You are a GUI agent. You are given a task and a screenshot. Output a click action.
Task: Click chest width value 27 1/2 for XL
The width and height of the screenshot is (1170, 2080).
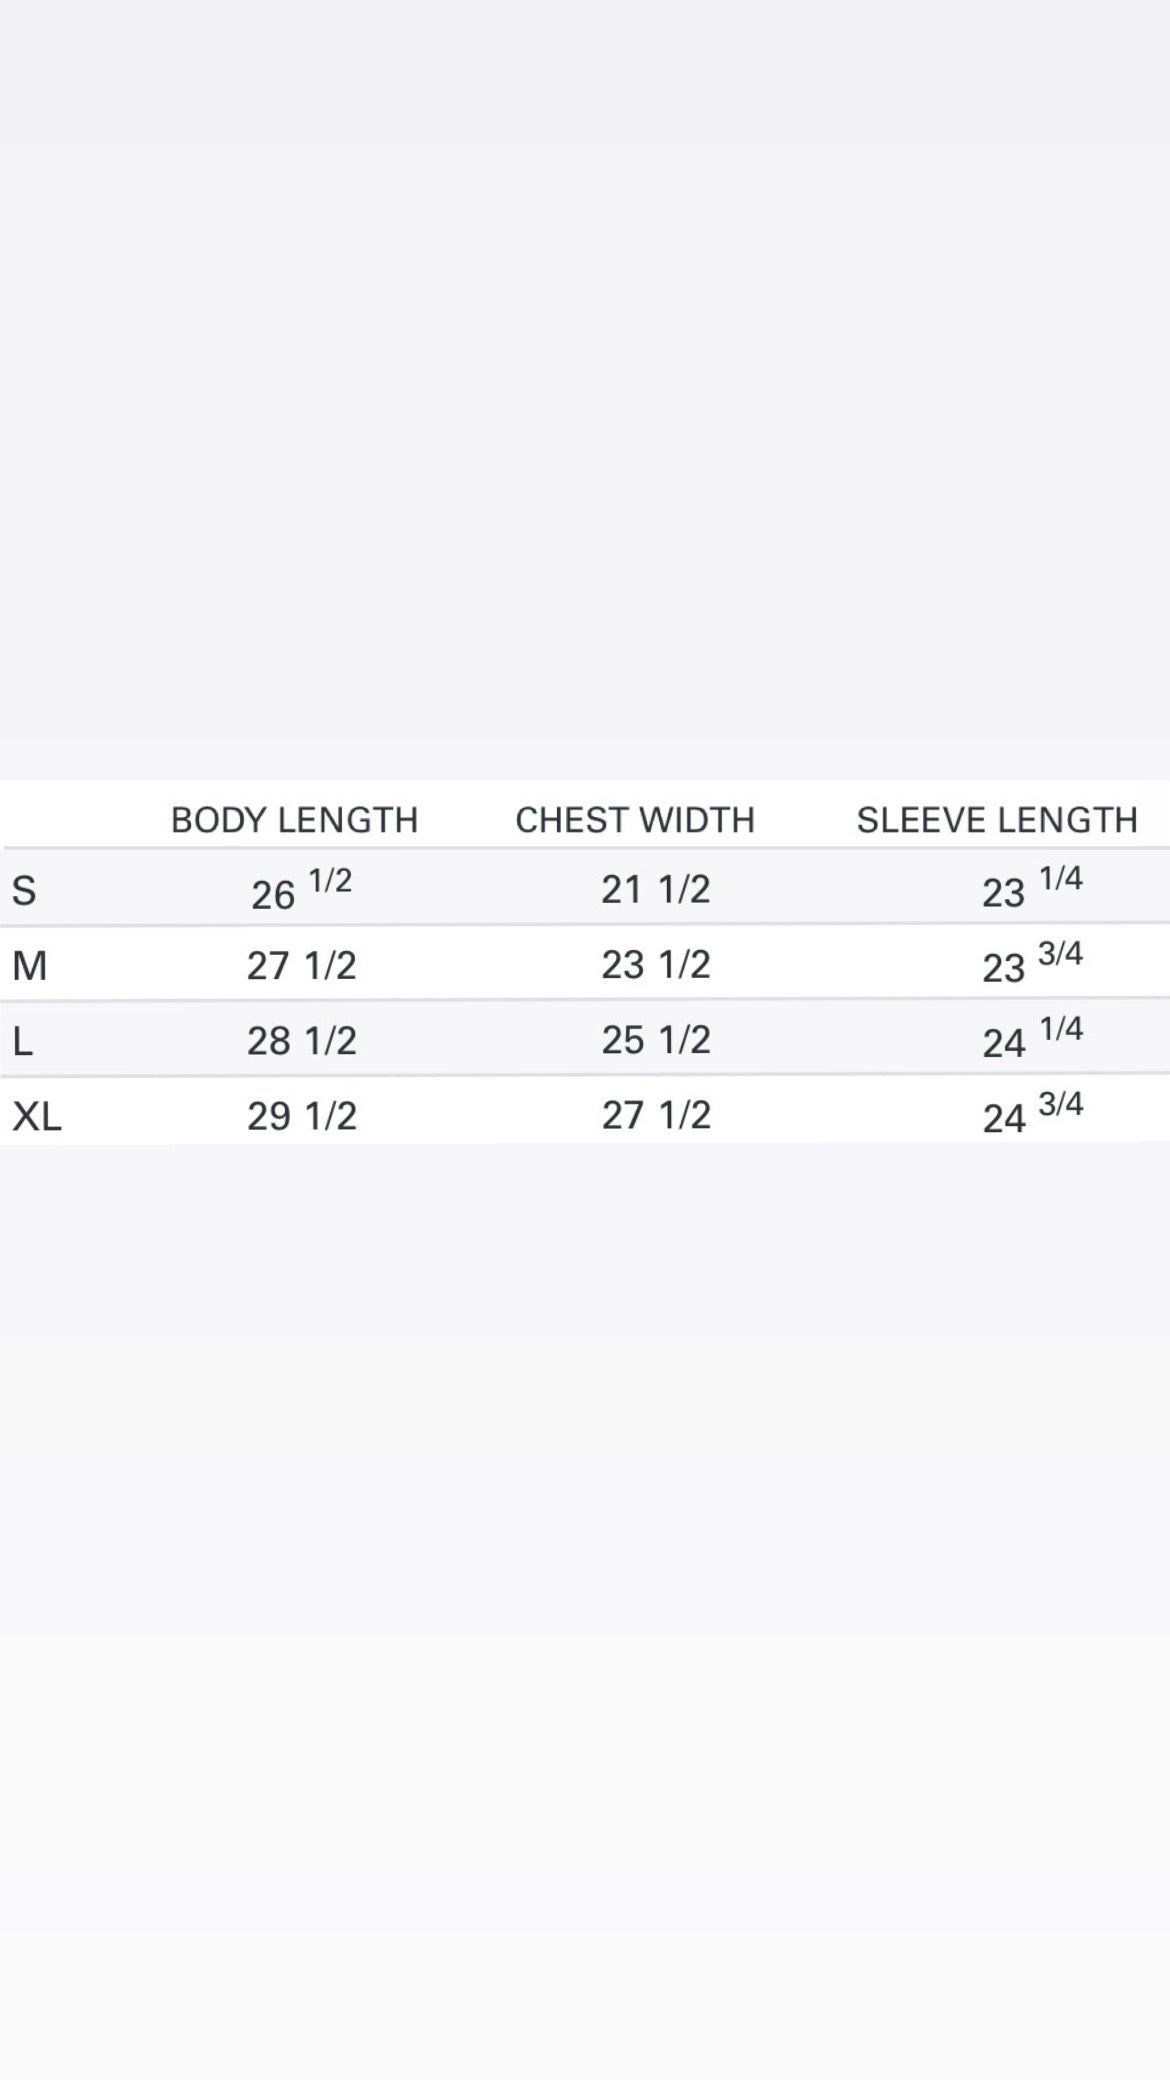click(x=655, y=1115)
